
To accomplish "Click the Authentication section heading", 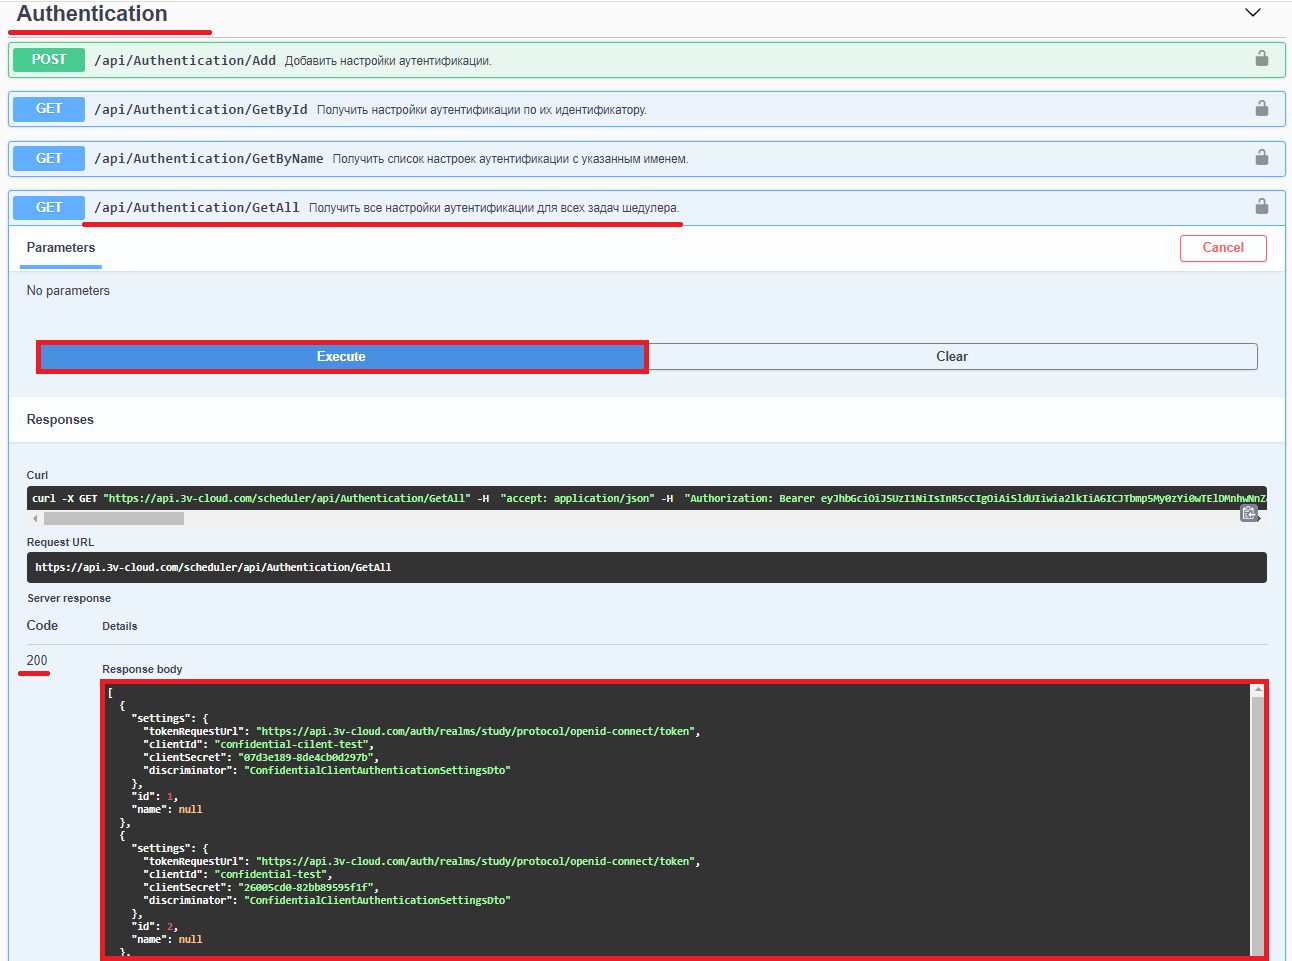I will coord(92,14).
